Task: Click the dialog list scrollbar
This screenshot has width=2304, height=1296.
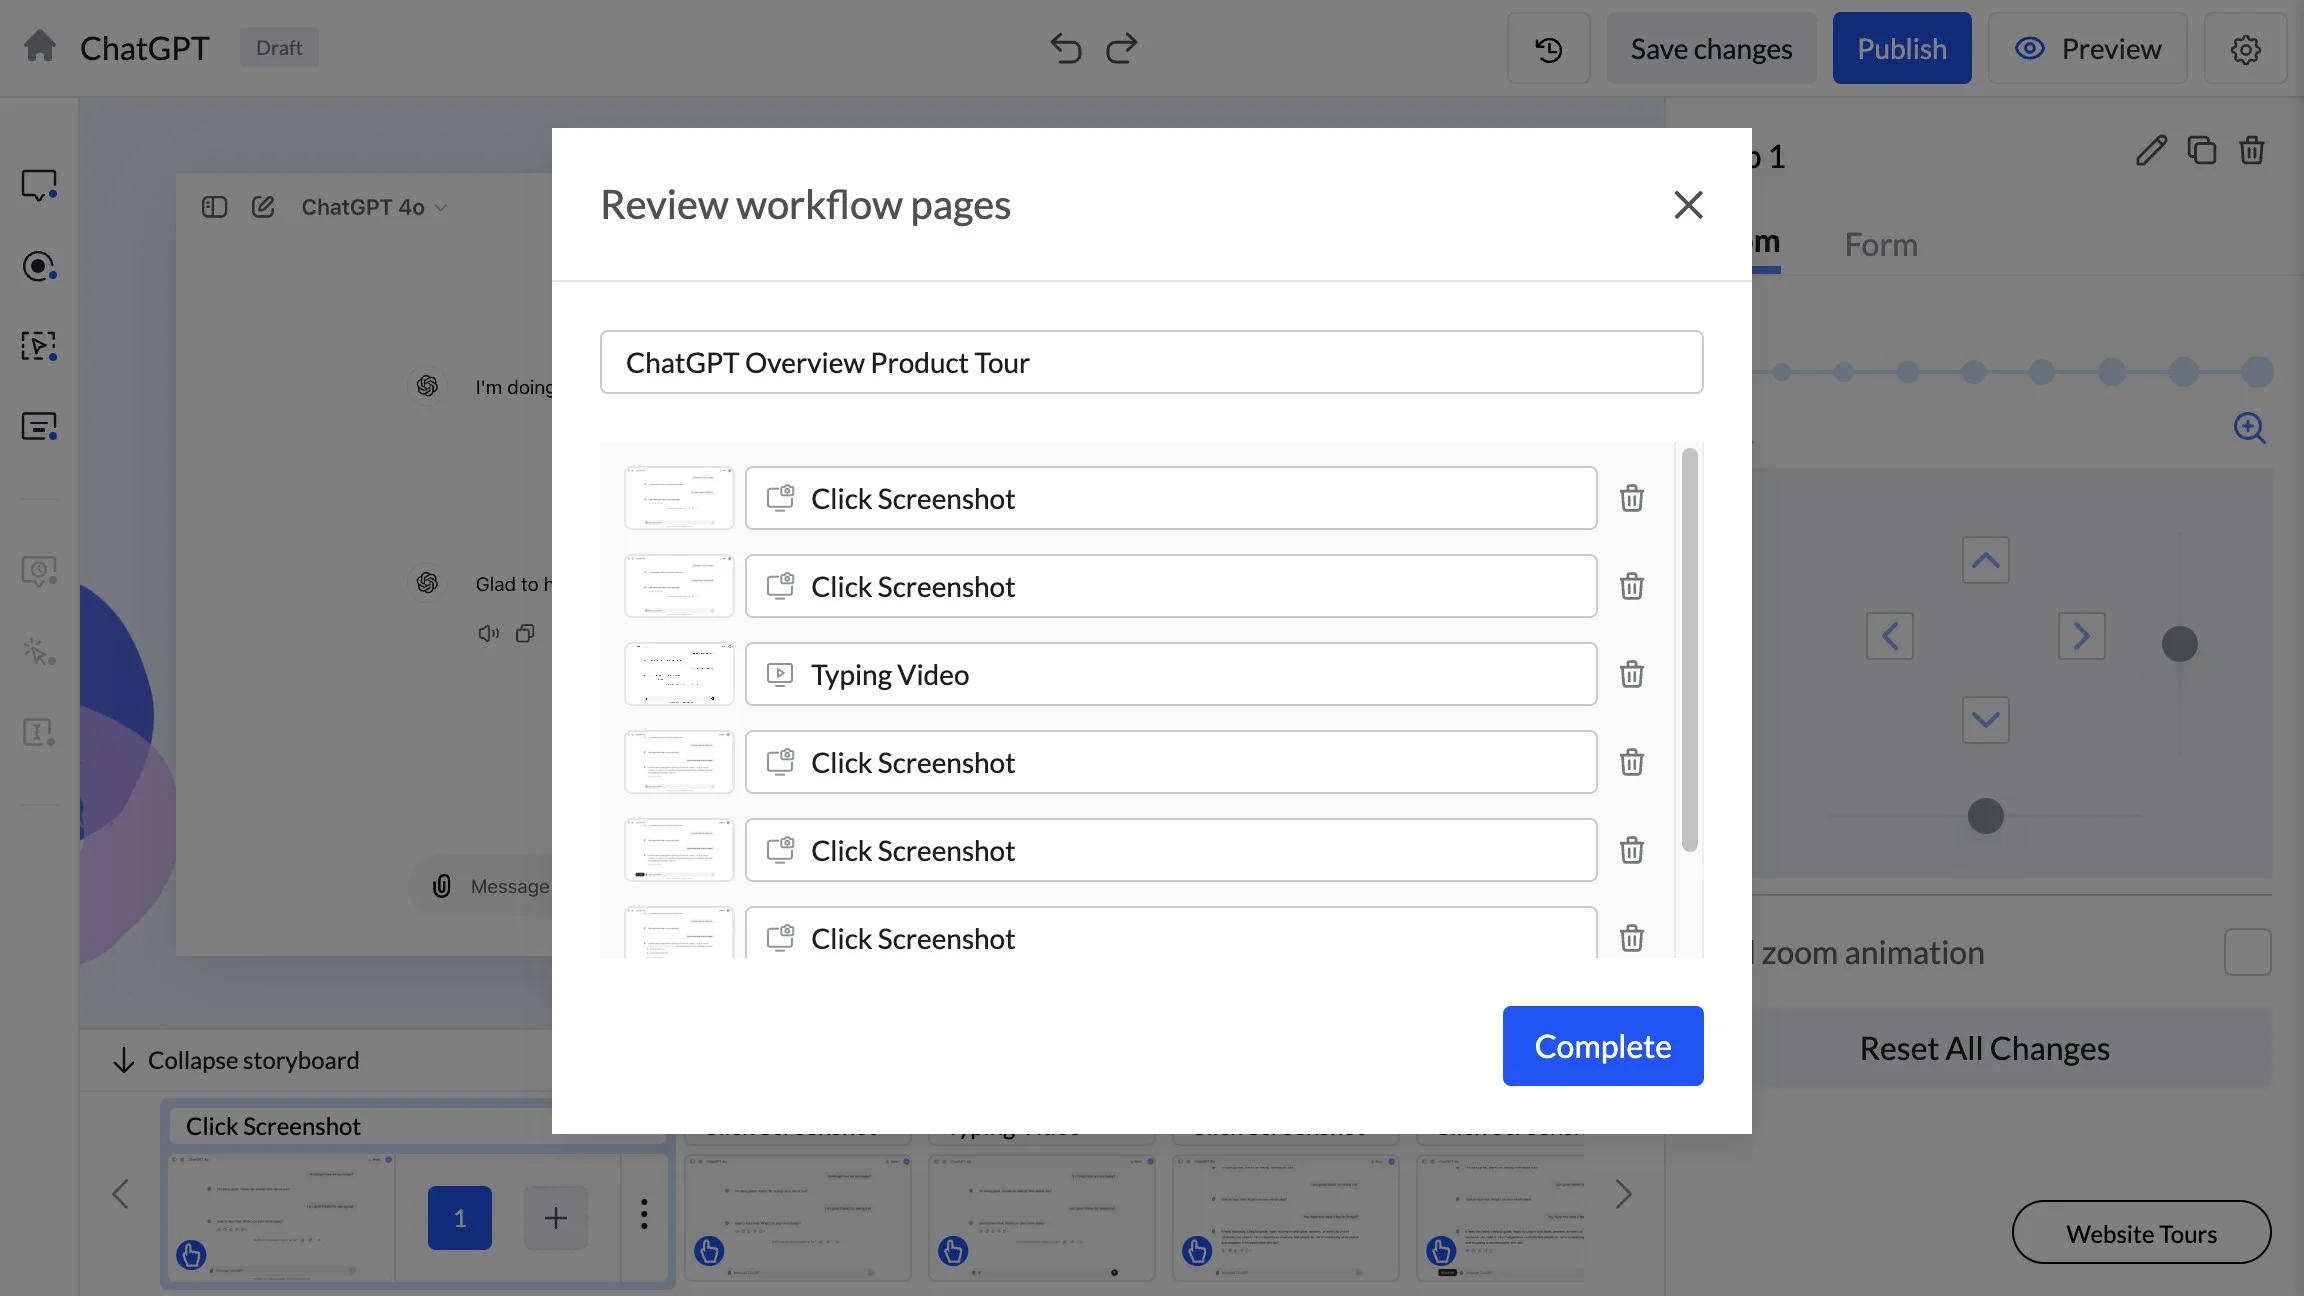Action: (1690, 650)
